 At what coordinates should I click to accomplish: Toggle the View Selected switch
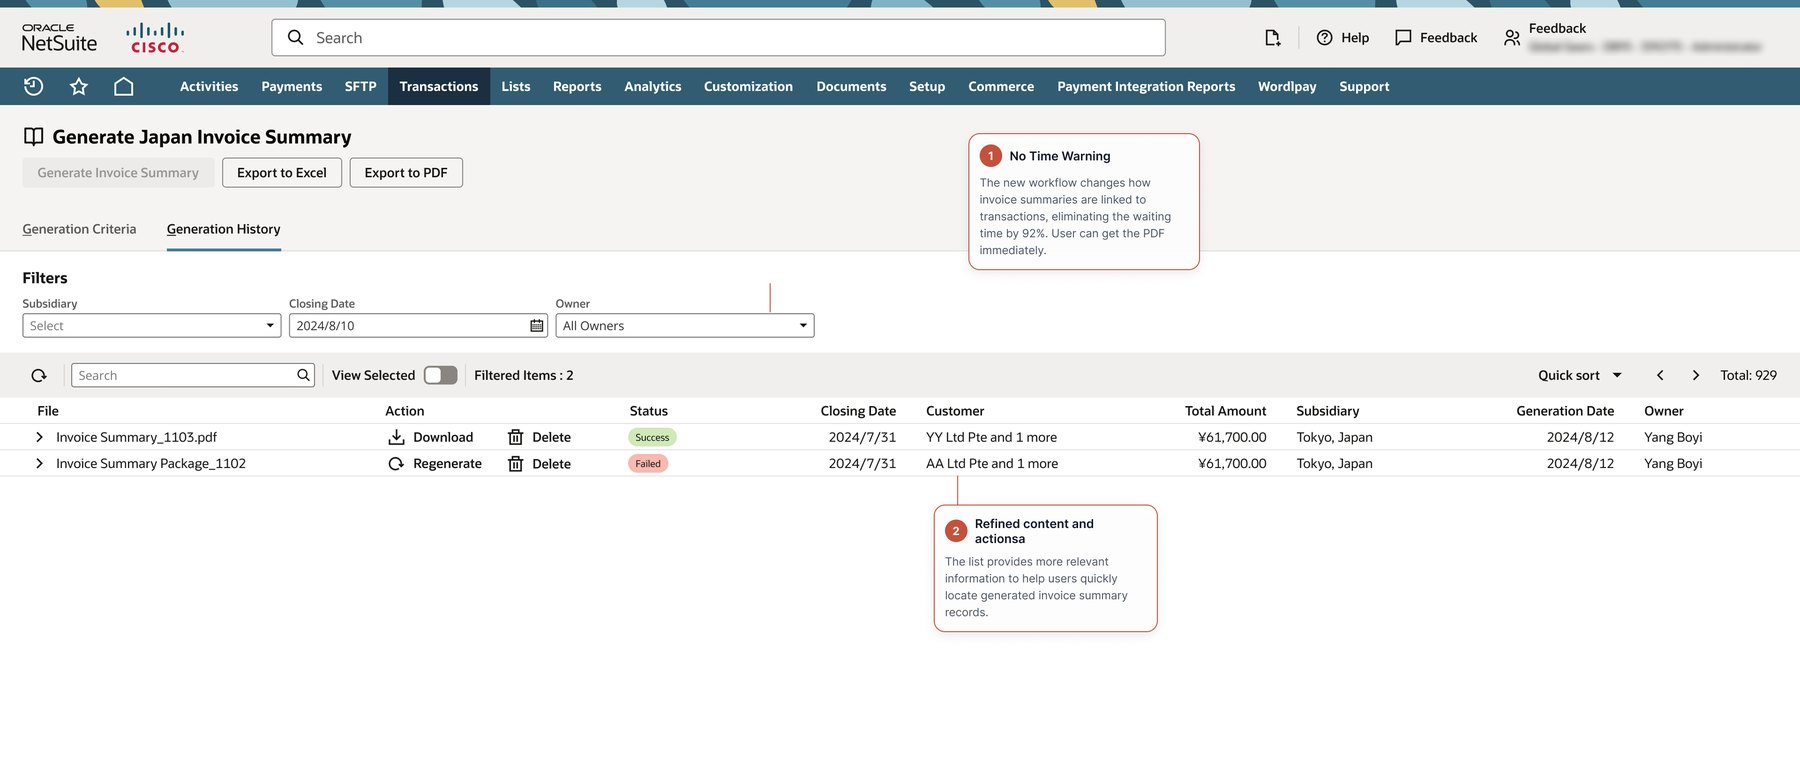(x=440, y=375)
